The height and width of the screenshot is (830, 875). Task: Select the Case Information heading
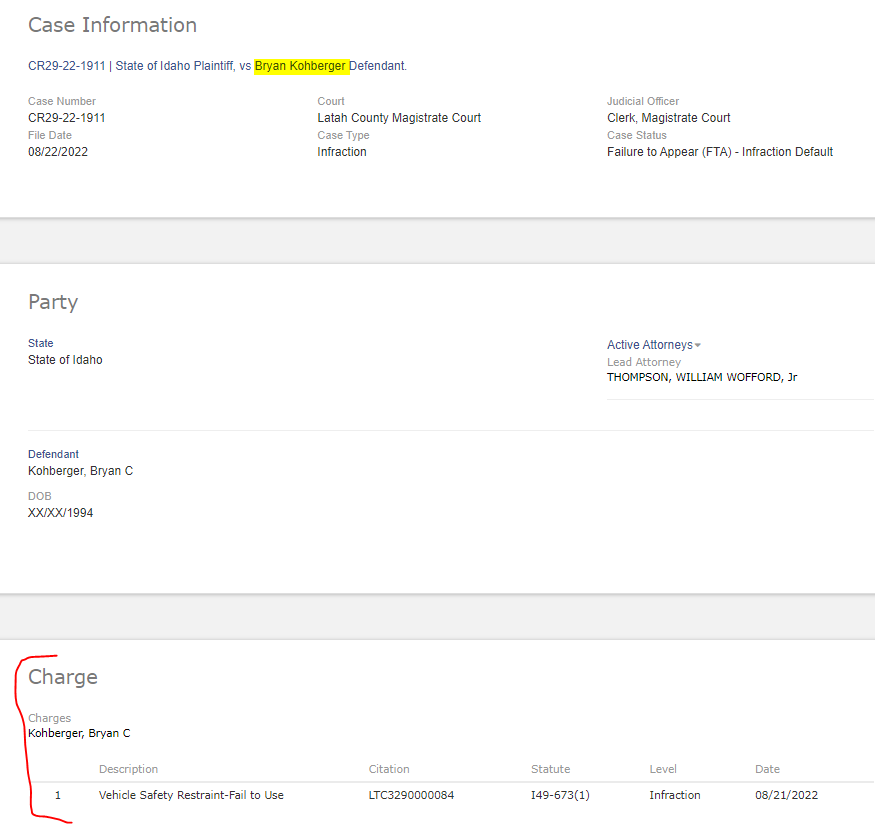tap(112, 25)
